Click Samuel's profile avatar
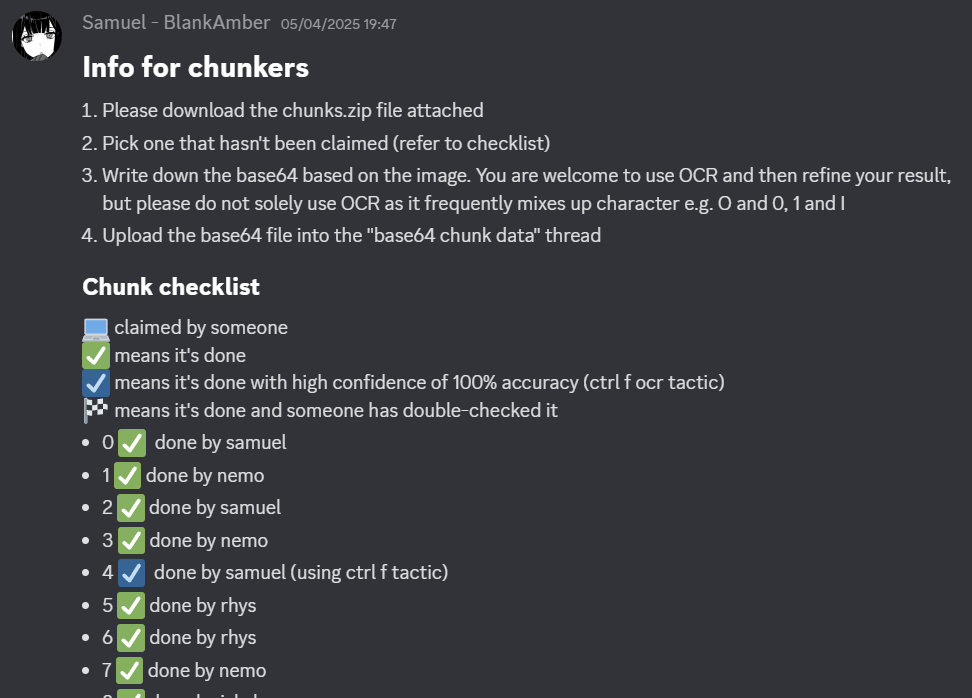Viewport: 972px width, 698px height. click(x=36, y=35)
